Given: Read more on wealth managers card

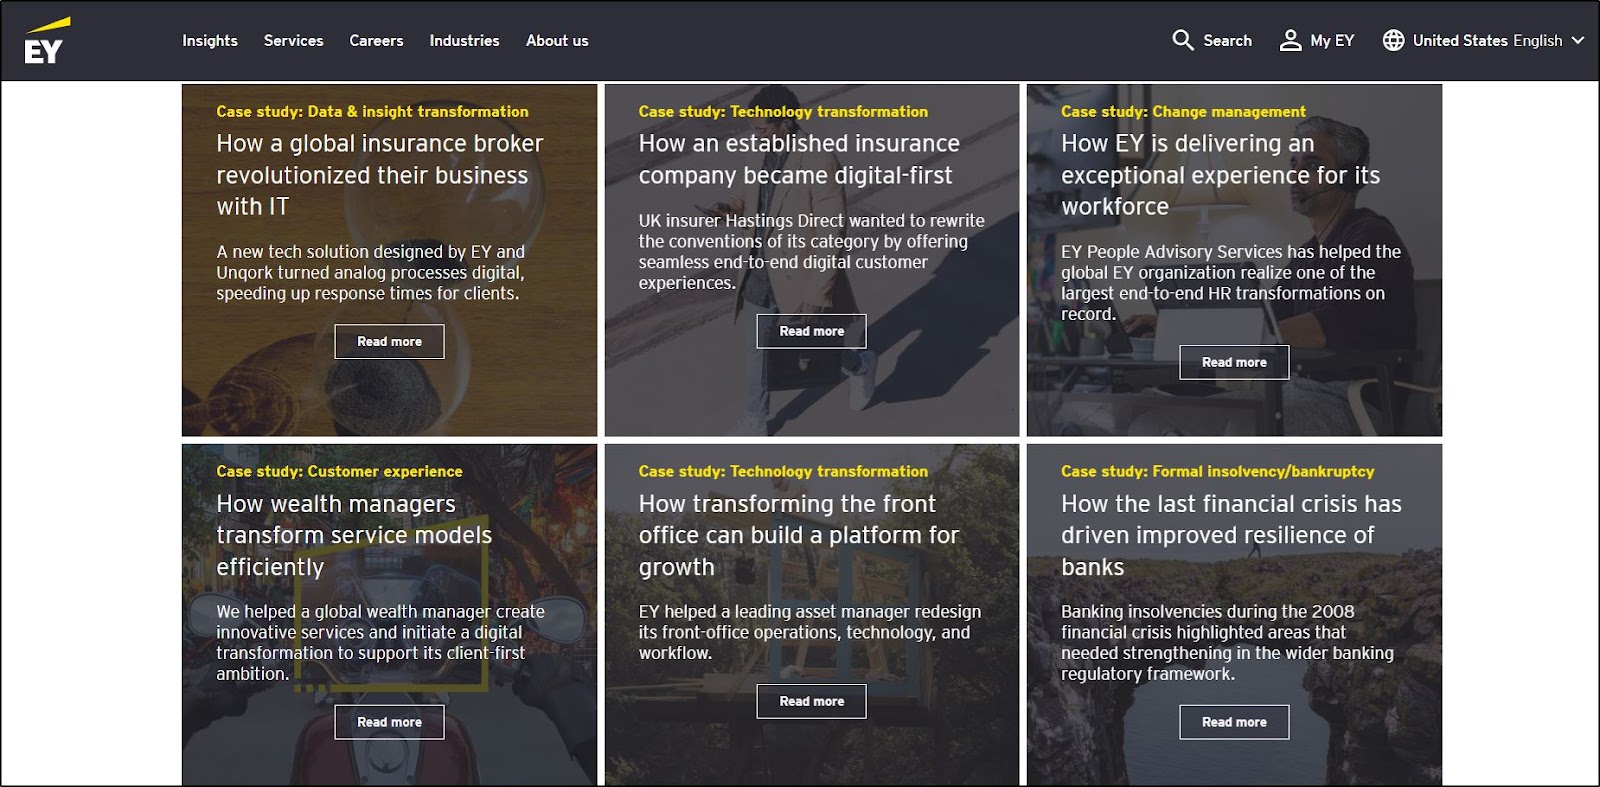Looking at the screenshot, I should point(389,722).
